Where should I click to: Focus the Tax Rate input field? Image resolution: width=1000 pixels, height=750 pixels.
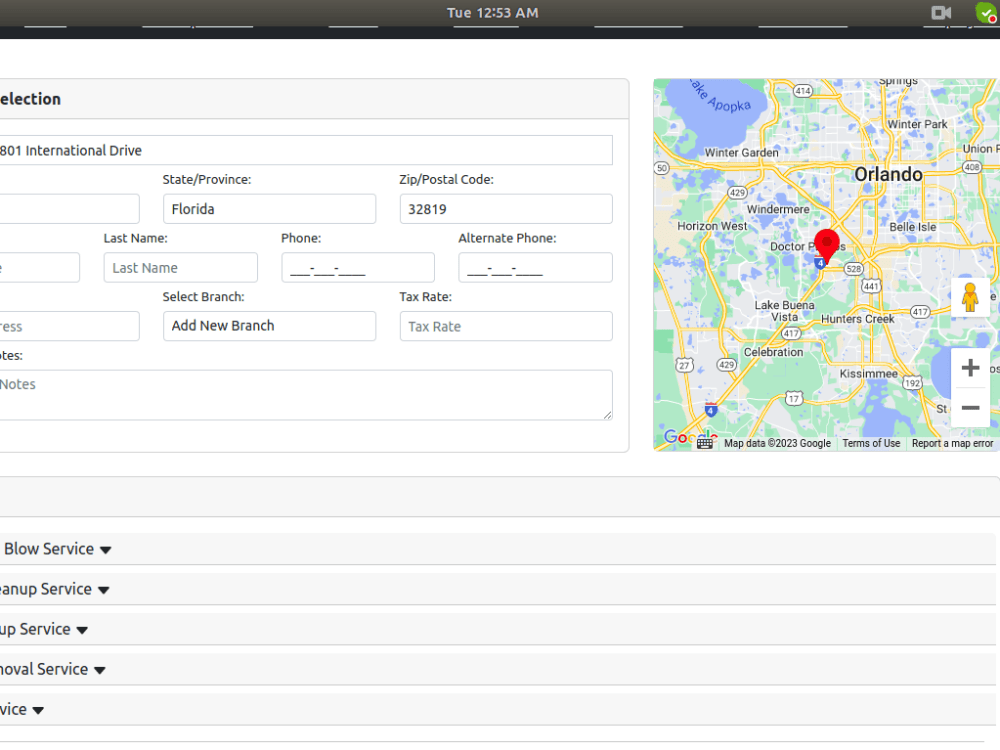tap(506, 327)
